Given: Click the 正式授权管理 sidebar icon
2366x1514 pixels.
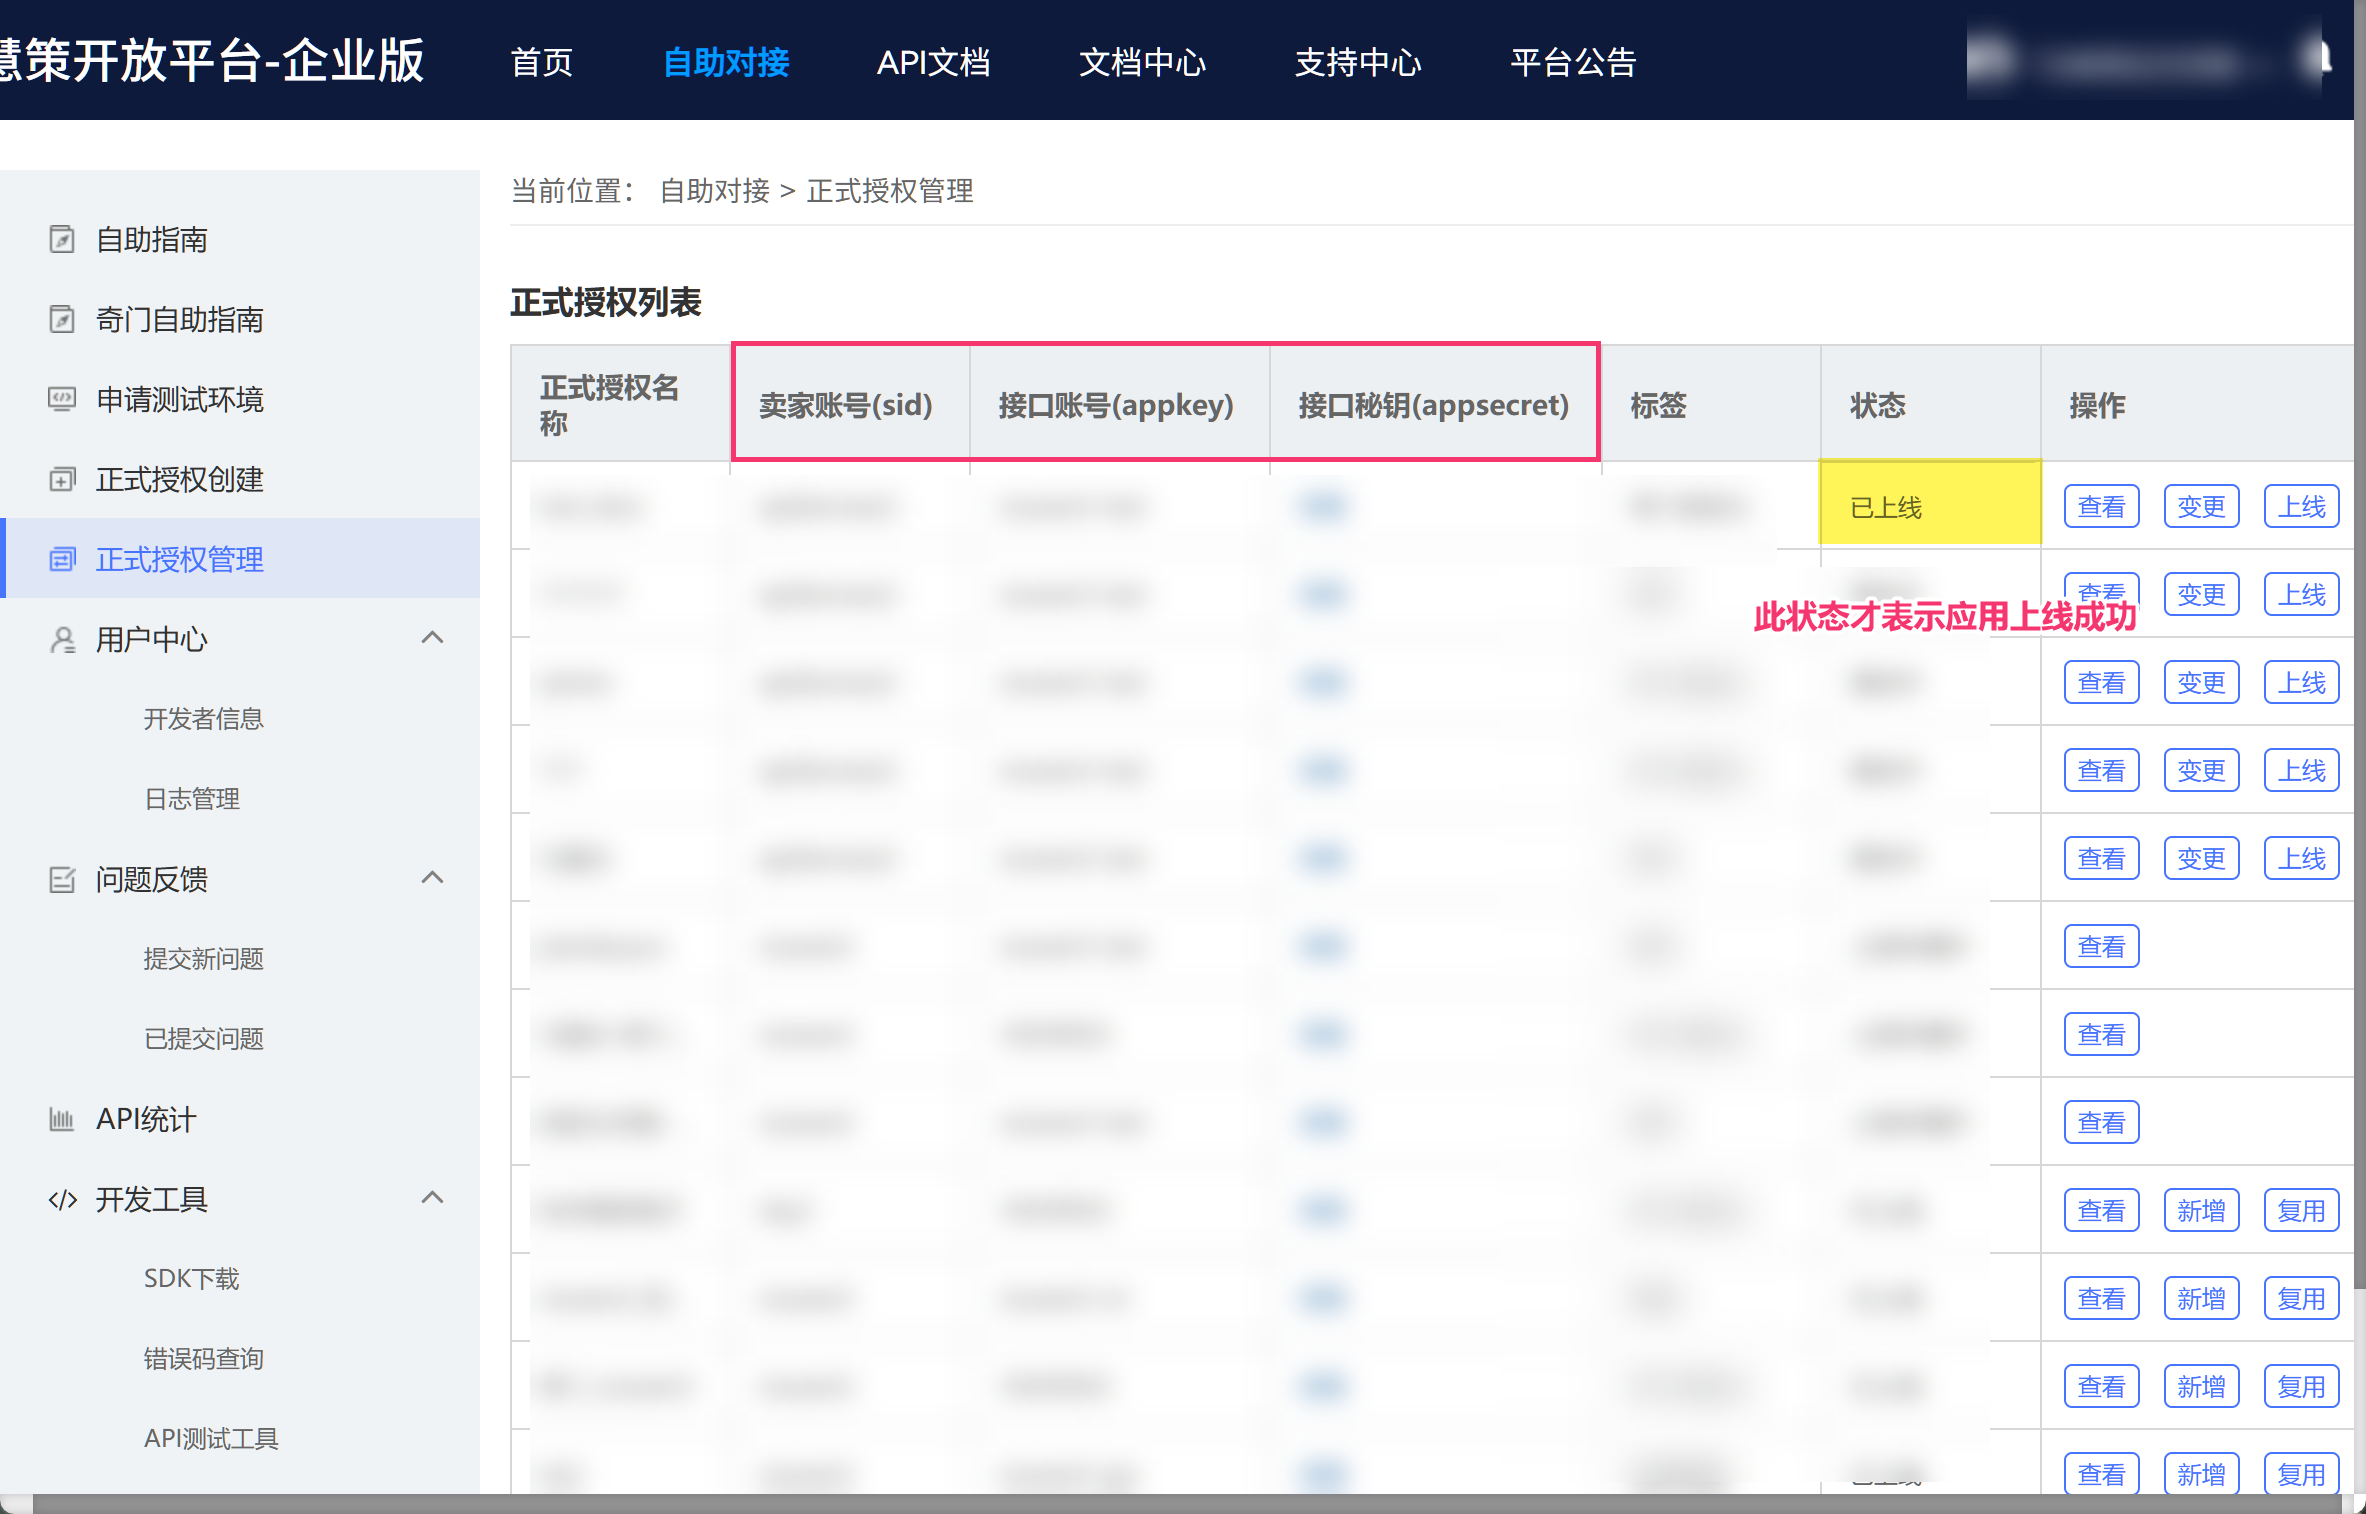Looking at the screenshot, I should coord(62,560).
